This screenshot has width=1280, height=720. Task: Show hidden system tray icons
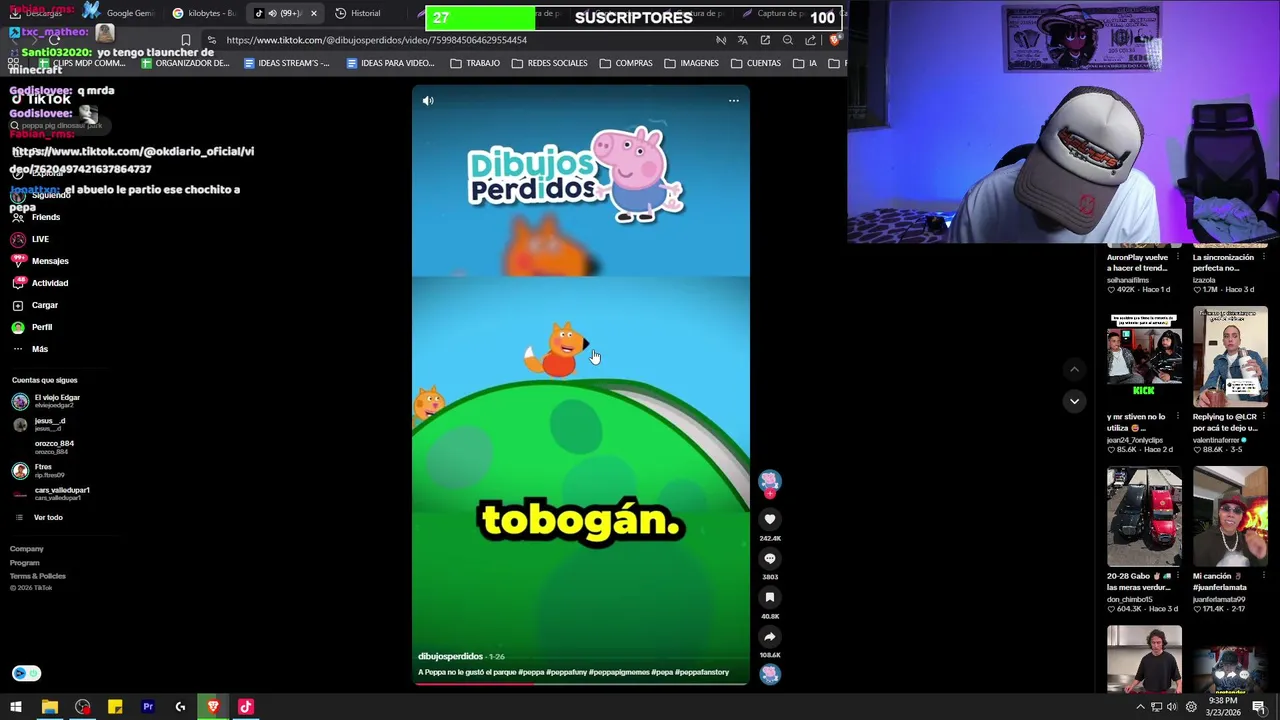point(1140,707)
